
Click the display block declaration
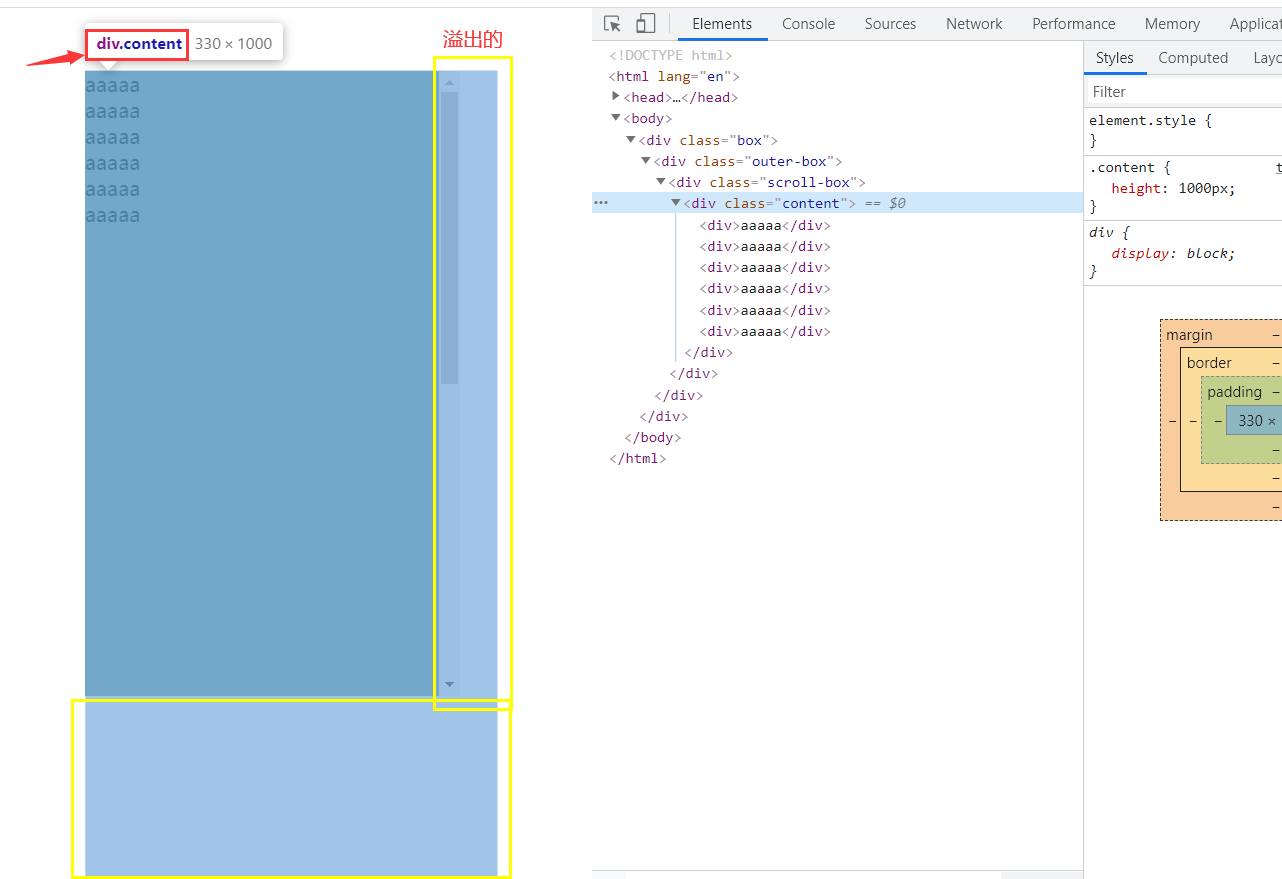tap(1173, 253)
